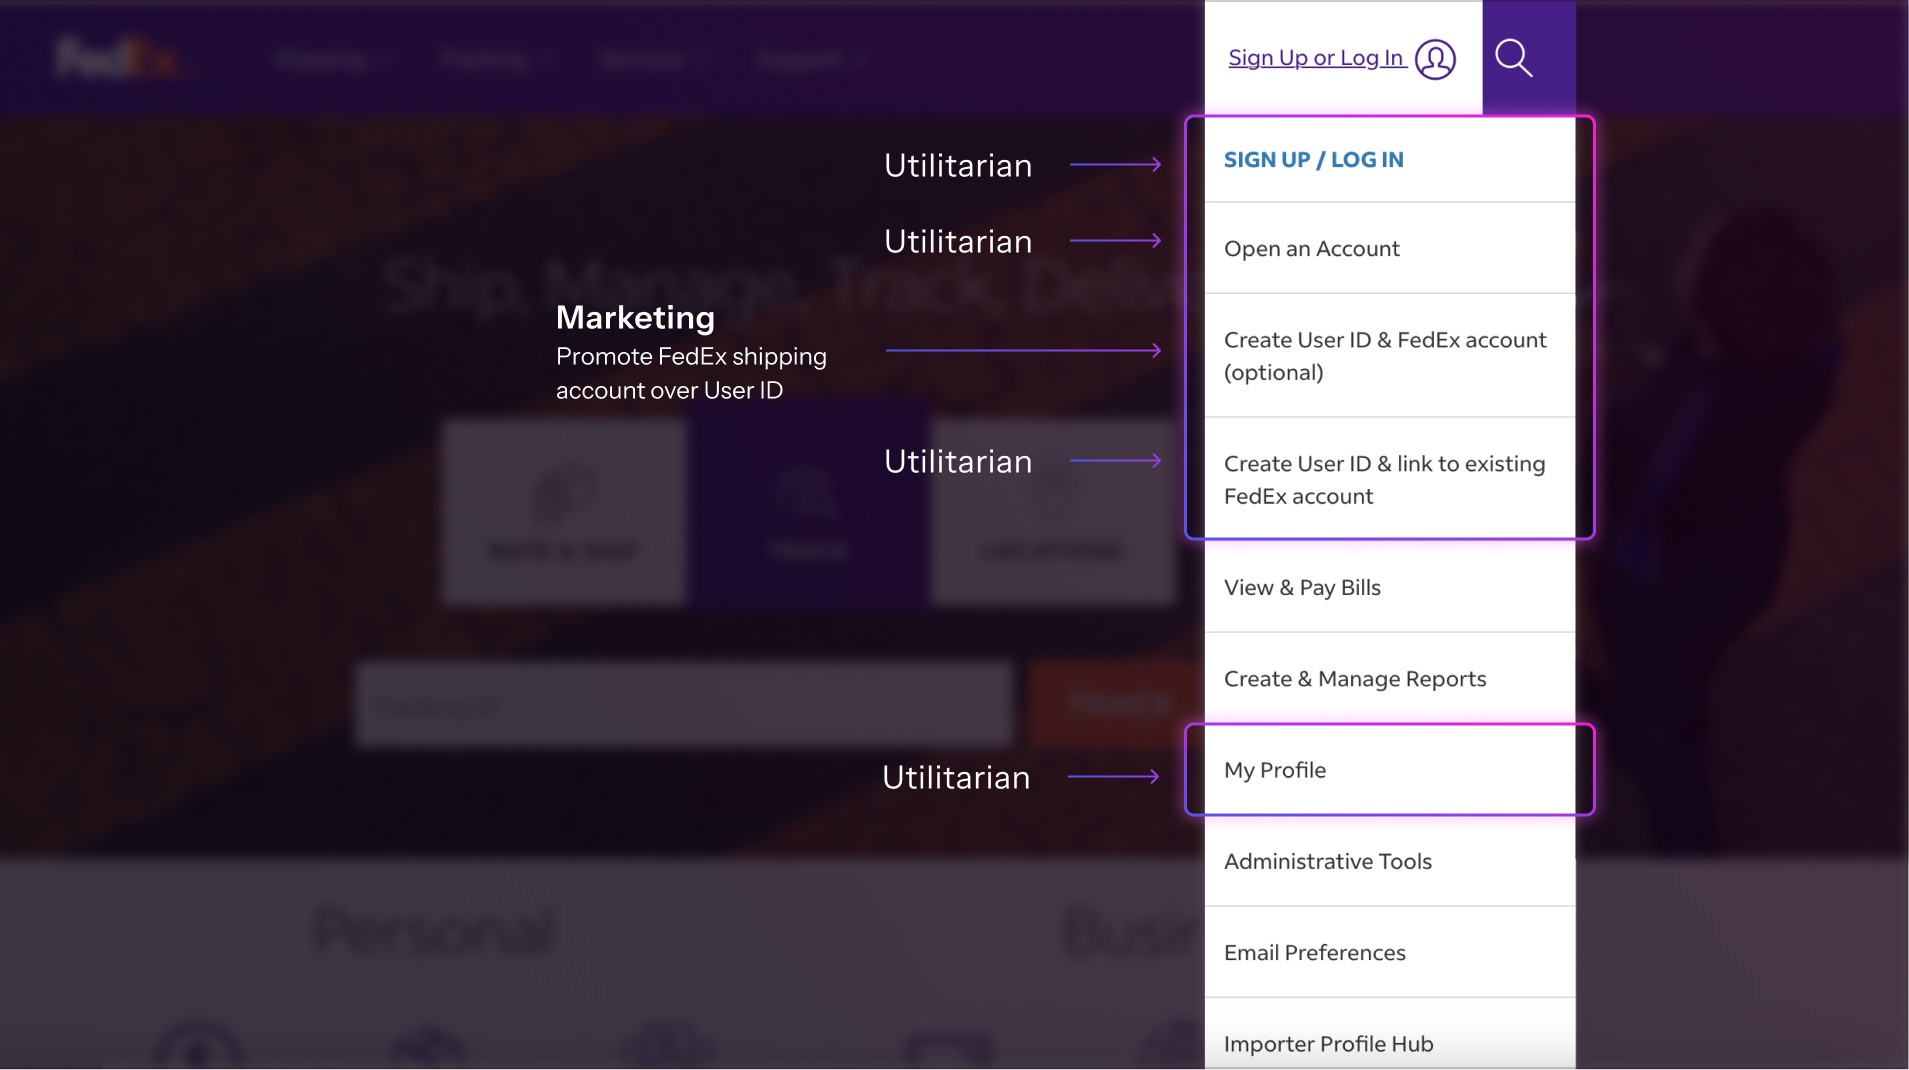Open Administrative Tools menu entry
This screenshot has width=1909, height=1070.
[1390, 861]
